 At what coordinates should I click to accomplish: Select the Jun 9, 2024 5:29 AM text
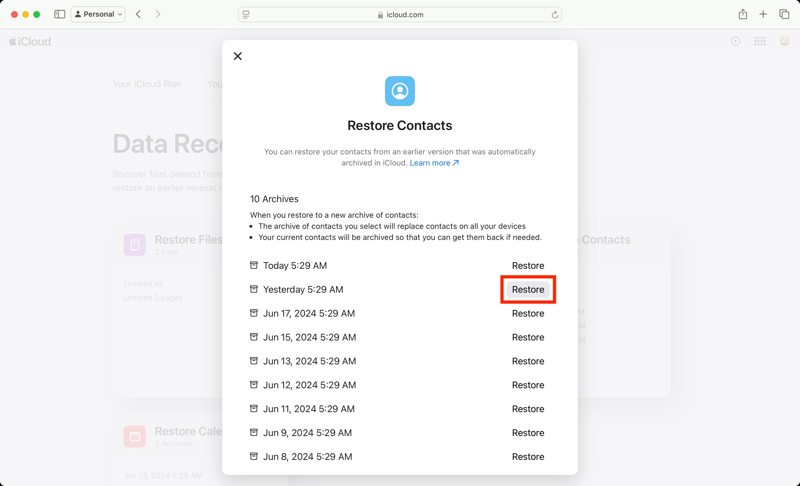(x=308, y=433)
